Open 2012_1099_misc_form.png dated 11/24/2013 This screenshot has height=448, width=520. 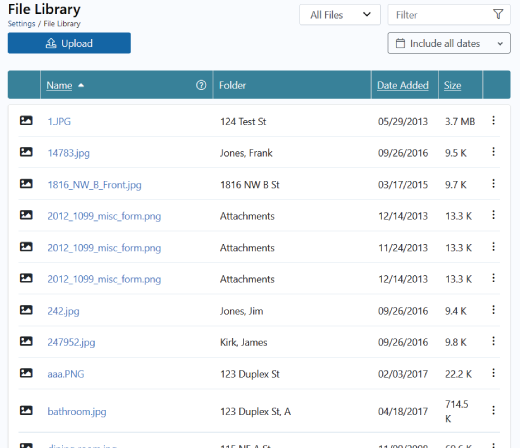tap(104, 248)
